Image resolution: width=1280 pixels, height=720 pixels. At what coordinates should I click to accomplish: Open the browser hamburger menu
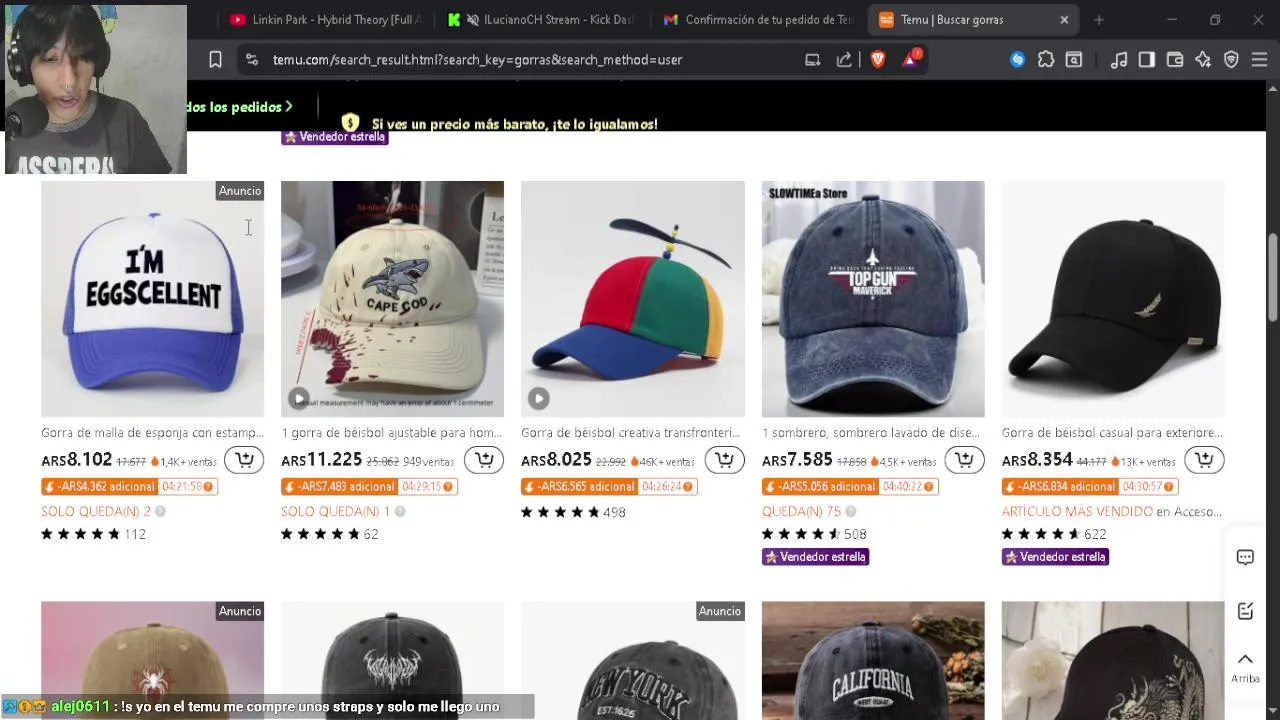pyautogui.click(x=1259, y=60)
